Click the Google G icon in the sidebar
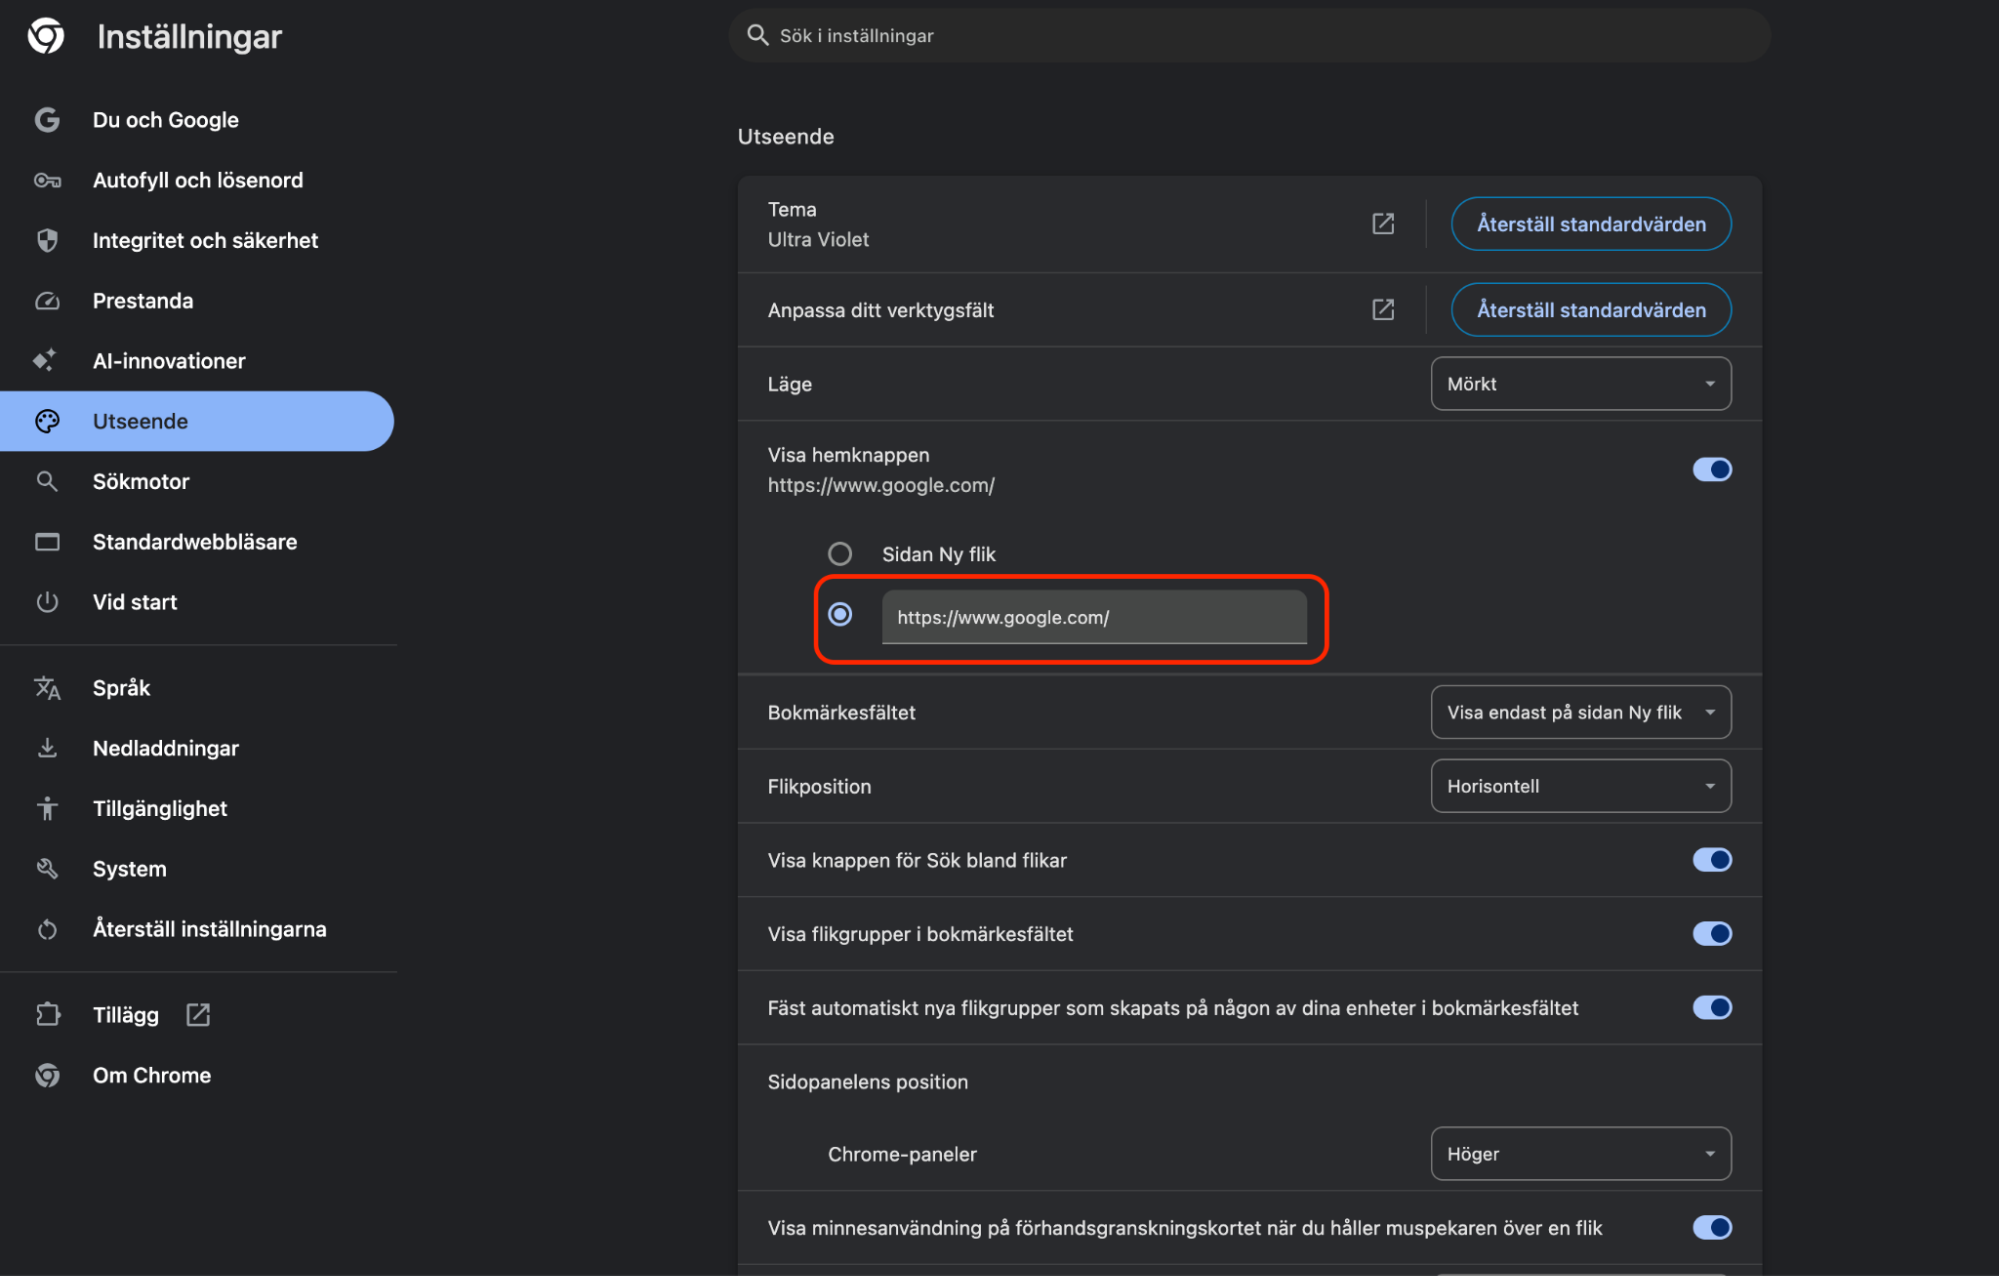This screenshot has width=1999, height=1276. [47, 120]
